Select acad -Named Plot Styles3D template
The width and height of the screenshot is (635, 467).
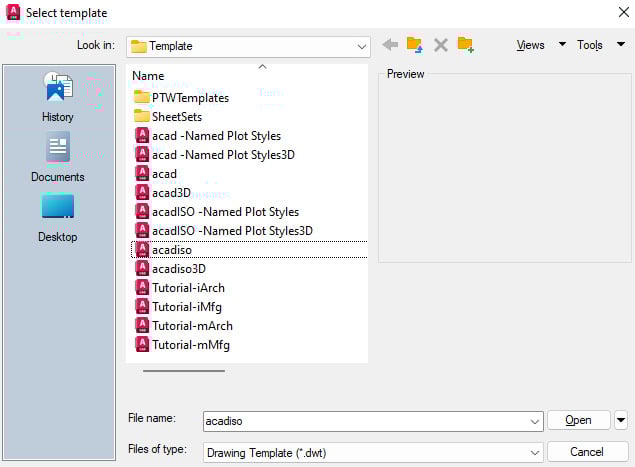tap(223, 155)
